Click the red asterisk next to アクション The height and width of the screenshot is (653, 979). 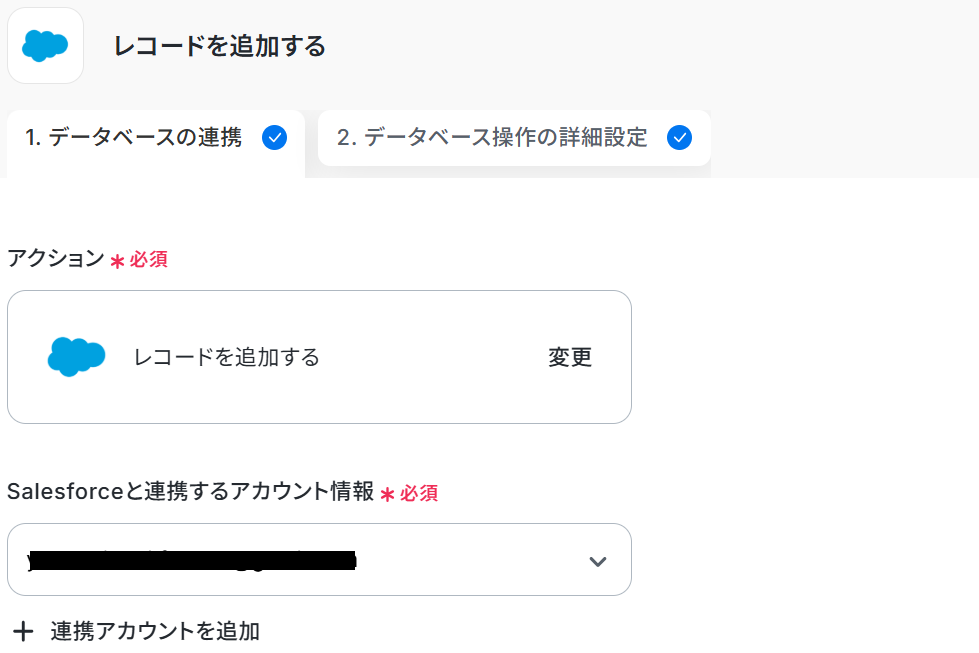(x=117, y=261)
